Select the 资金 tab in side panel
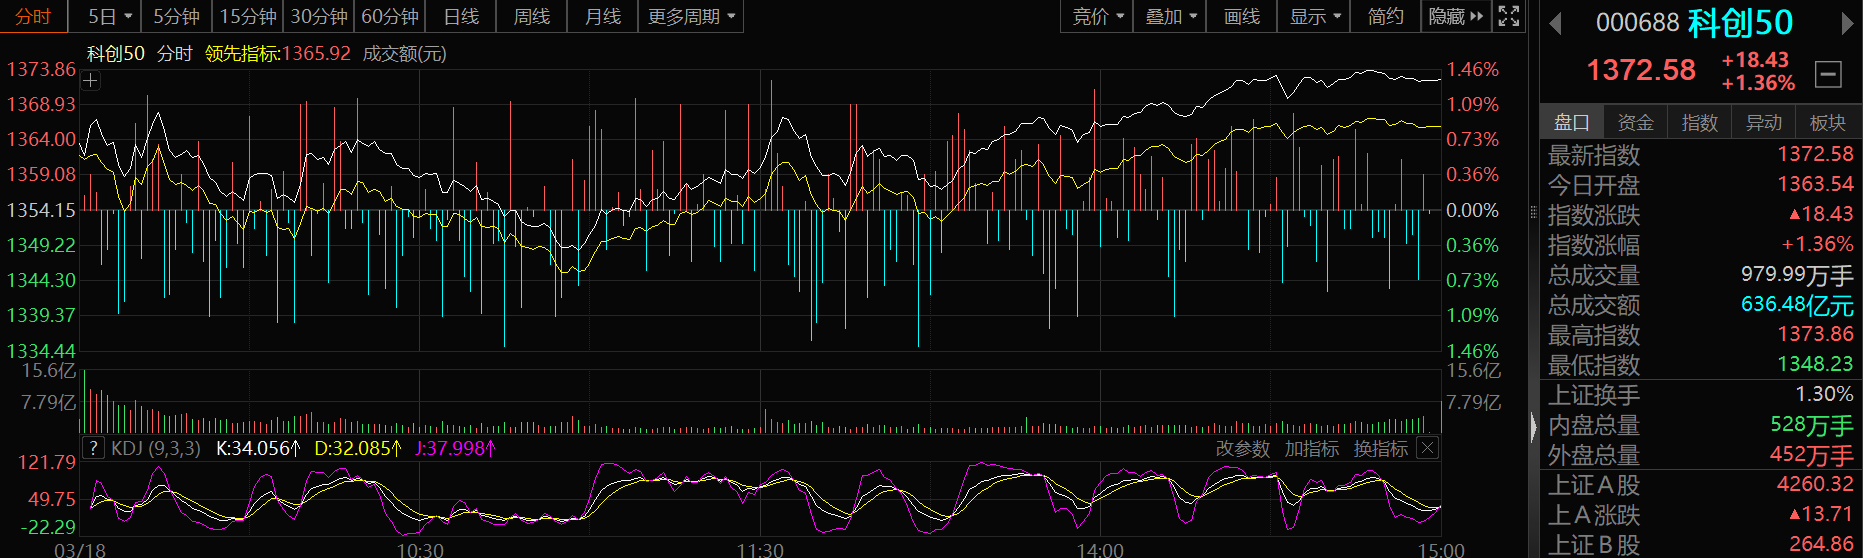This screenshot has height=558, width=1863. (1635, 122)
